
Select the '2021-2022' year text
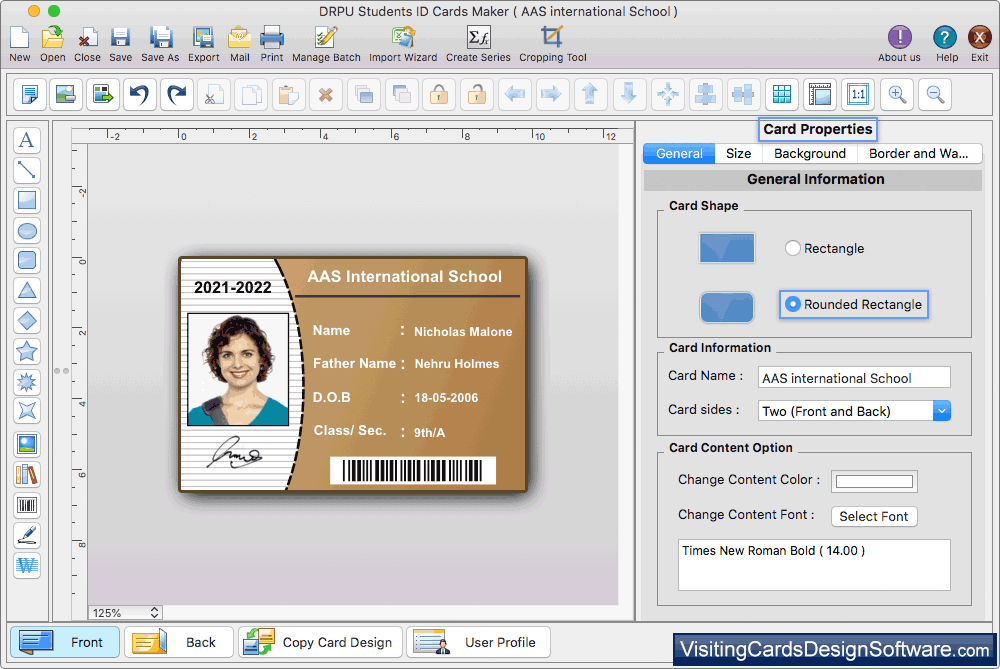233,288
